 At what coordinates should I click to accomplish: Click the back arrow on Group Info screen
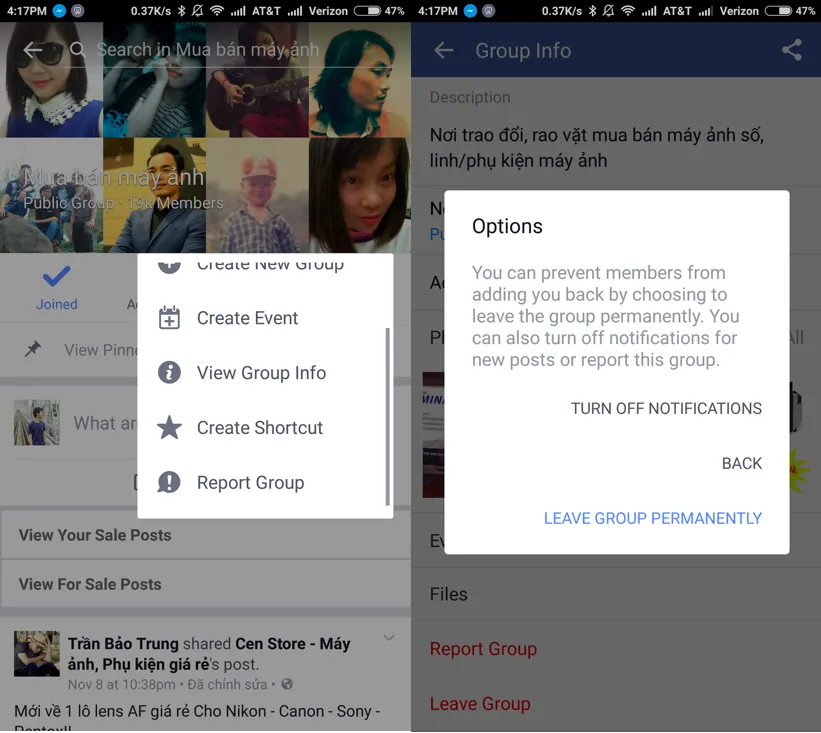pos(443,50)
